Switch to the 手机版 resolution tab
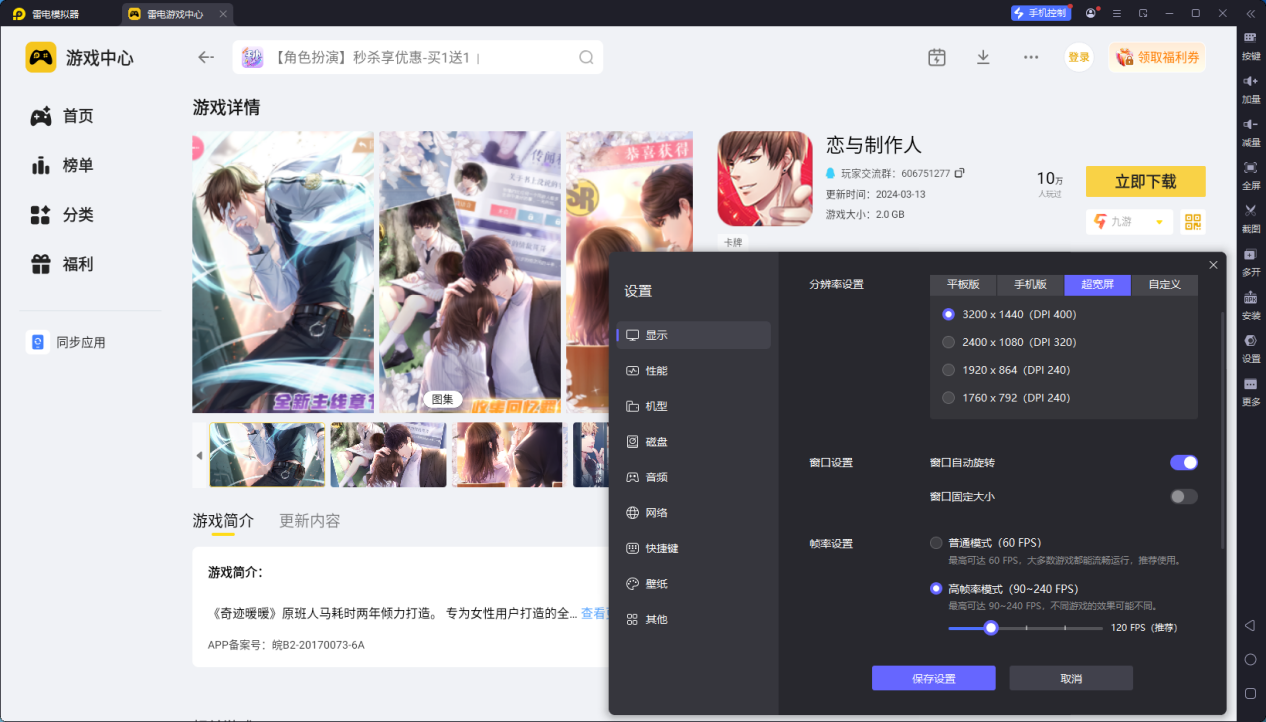1266x722 pixels. [x=1030, y=284]
